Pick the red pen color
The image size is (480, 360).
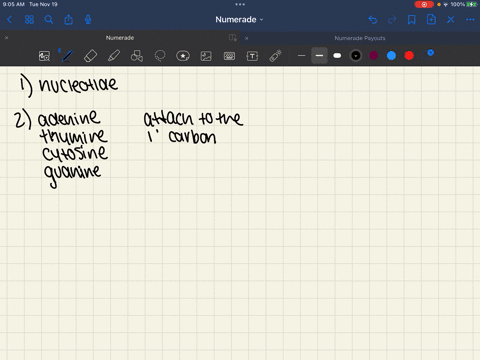409,56
